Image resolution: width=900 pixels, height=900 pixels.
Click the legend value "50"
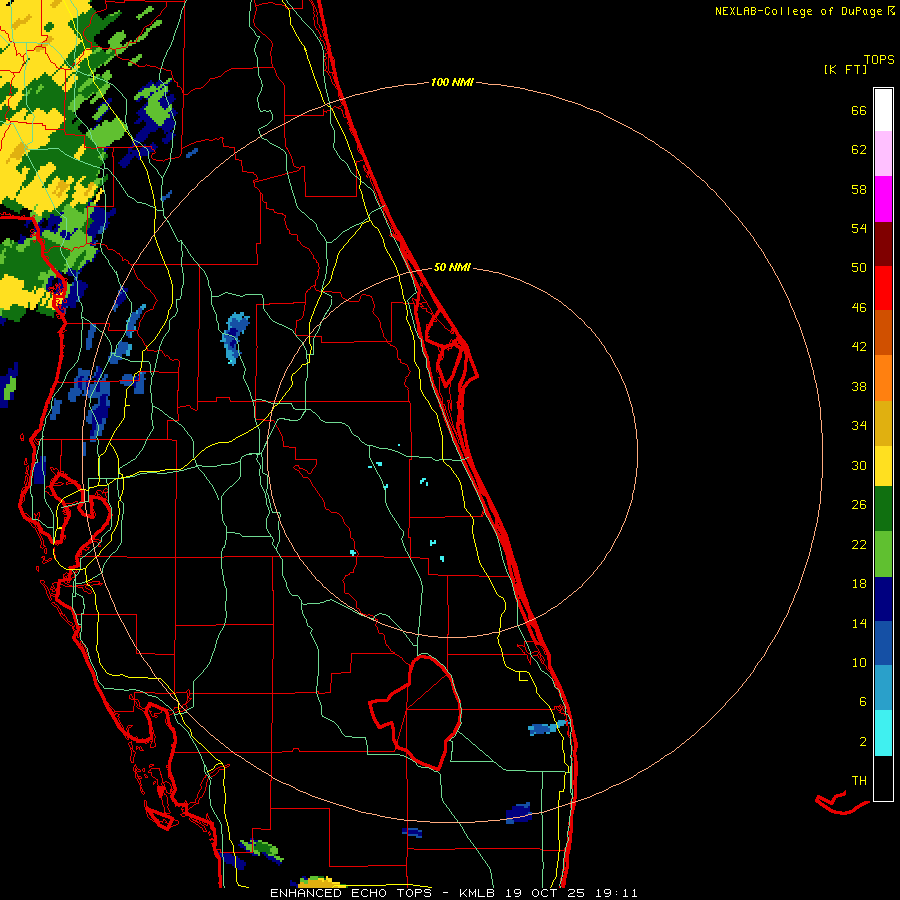pos(859,268)
